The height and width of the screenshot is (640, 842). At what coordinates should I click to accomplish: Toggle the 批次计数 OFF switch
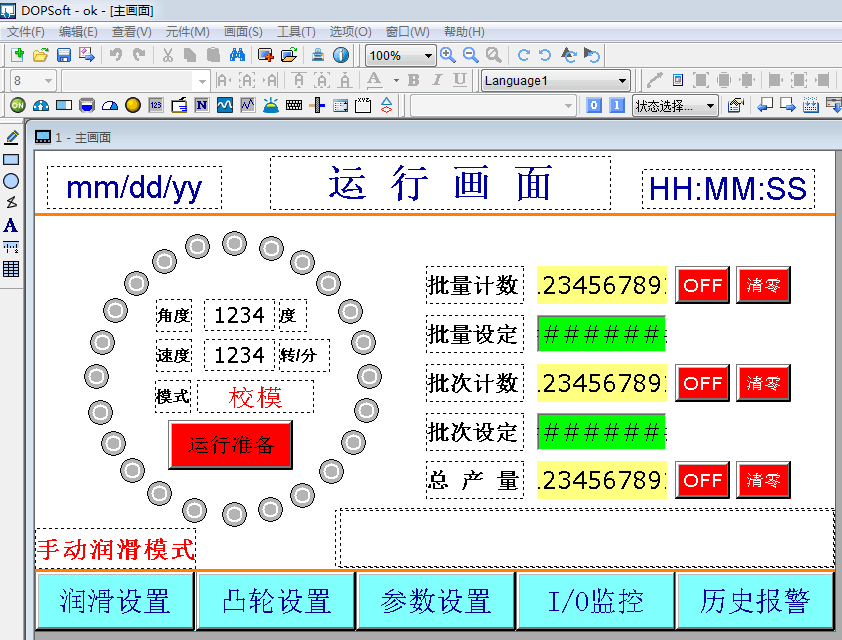pyautogui.click(x=703, y=383)
